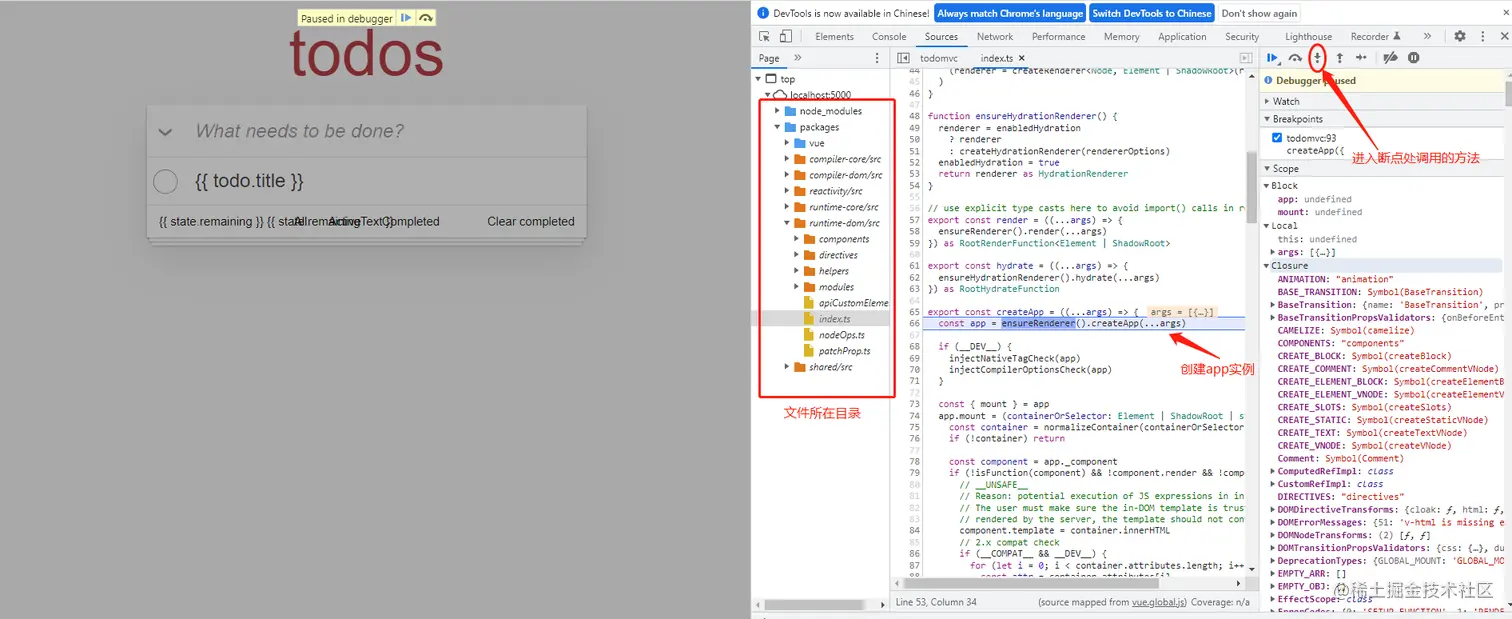Expand the reactivity/src folder
Image resolution: width=1512 pixels, height=619 pixels.
click(x=788, y=191)
